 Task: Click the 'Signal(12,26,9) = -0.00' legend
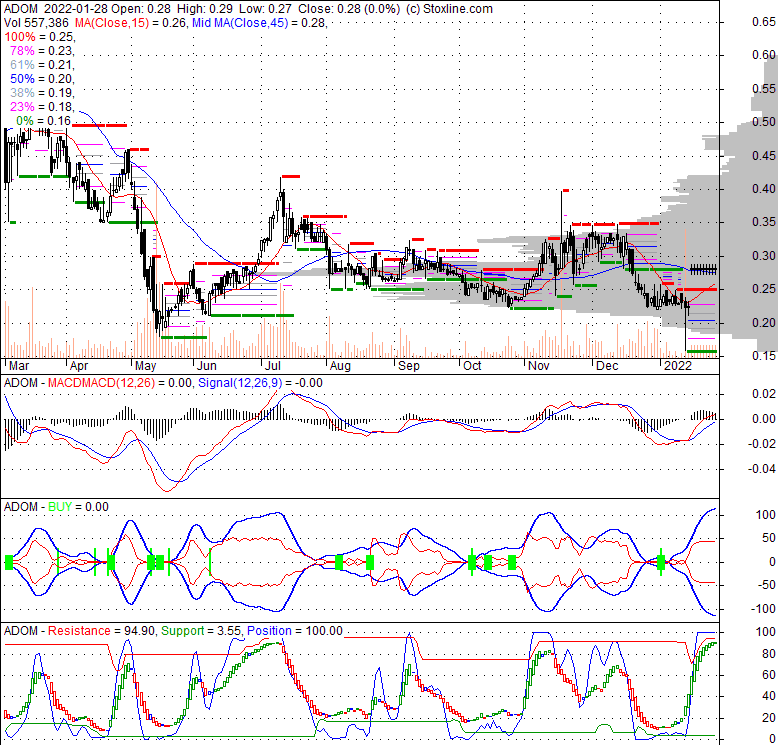point(260,383)
